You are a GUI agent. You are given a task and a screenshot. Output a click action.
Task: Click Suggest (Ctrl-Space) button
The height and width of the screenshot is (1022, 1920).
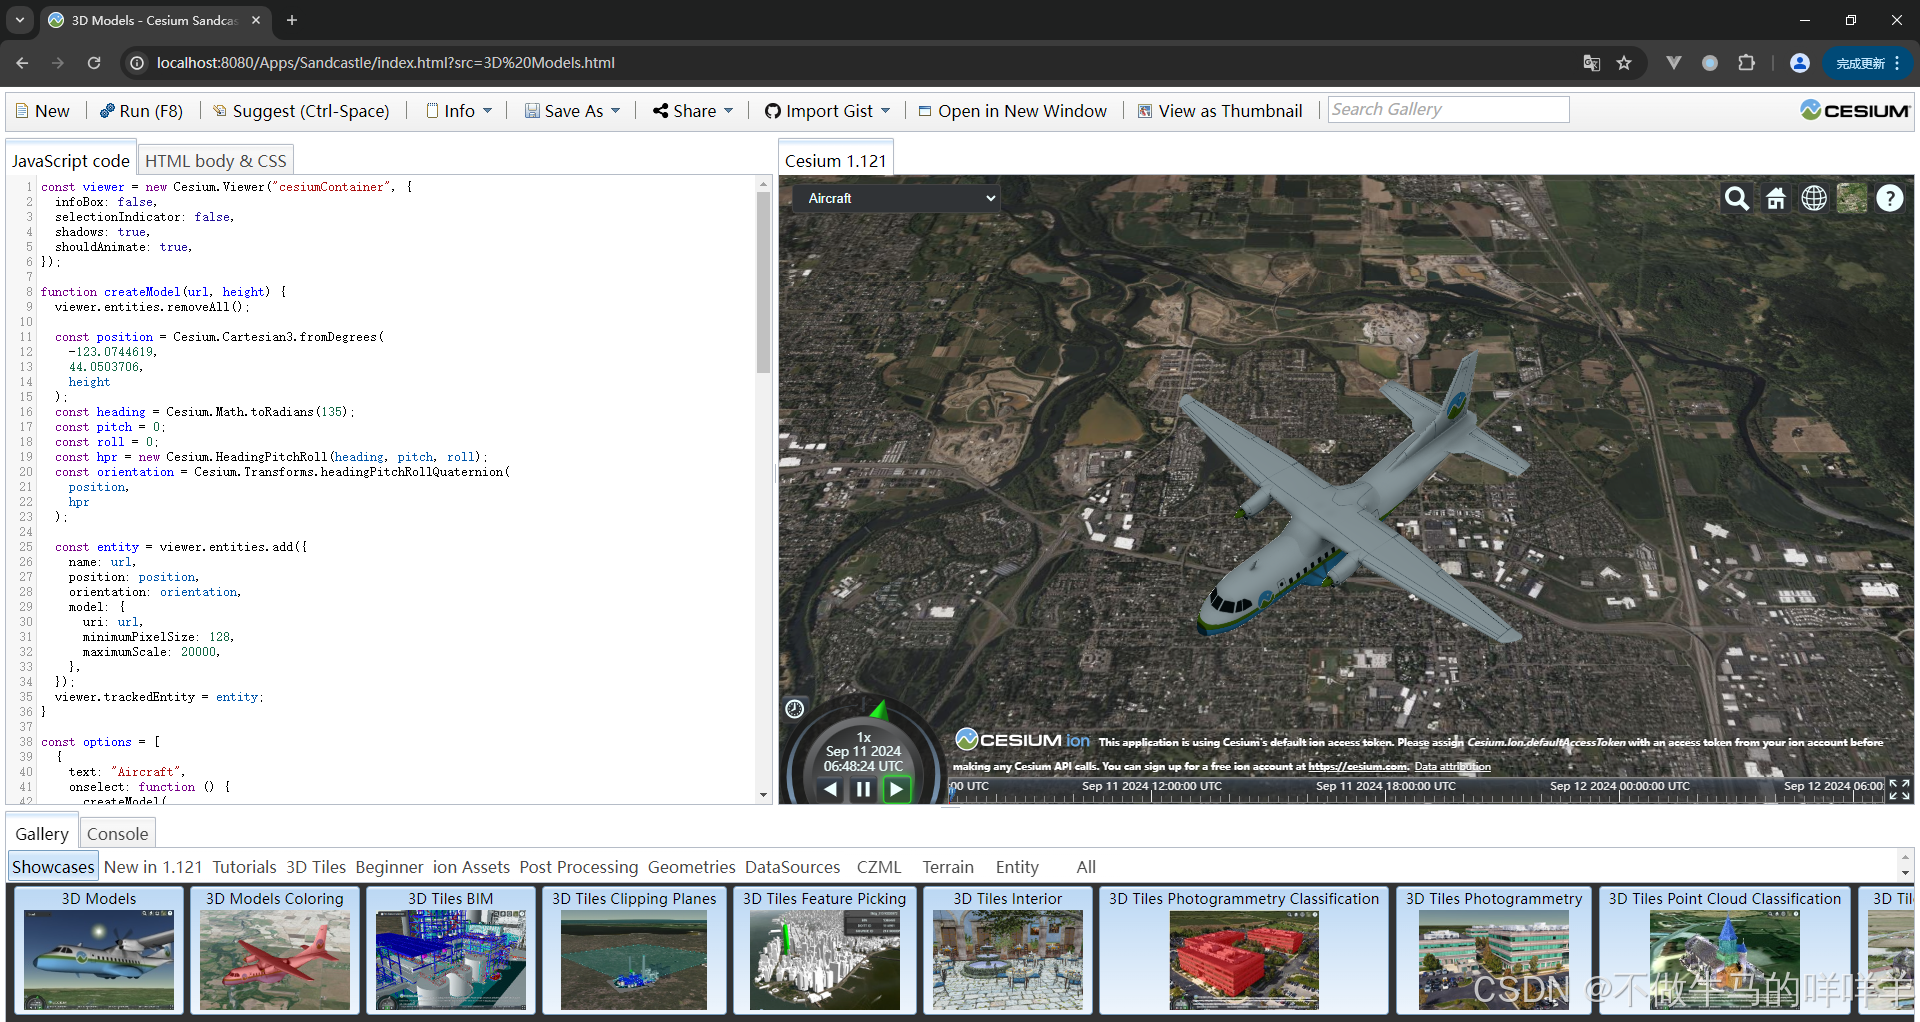[301, 111]
